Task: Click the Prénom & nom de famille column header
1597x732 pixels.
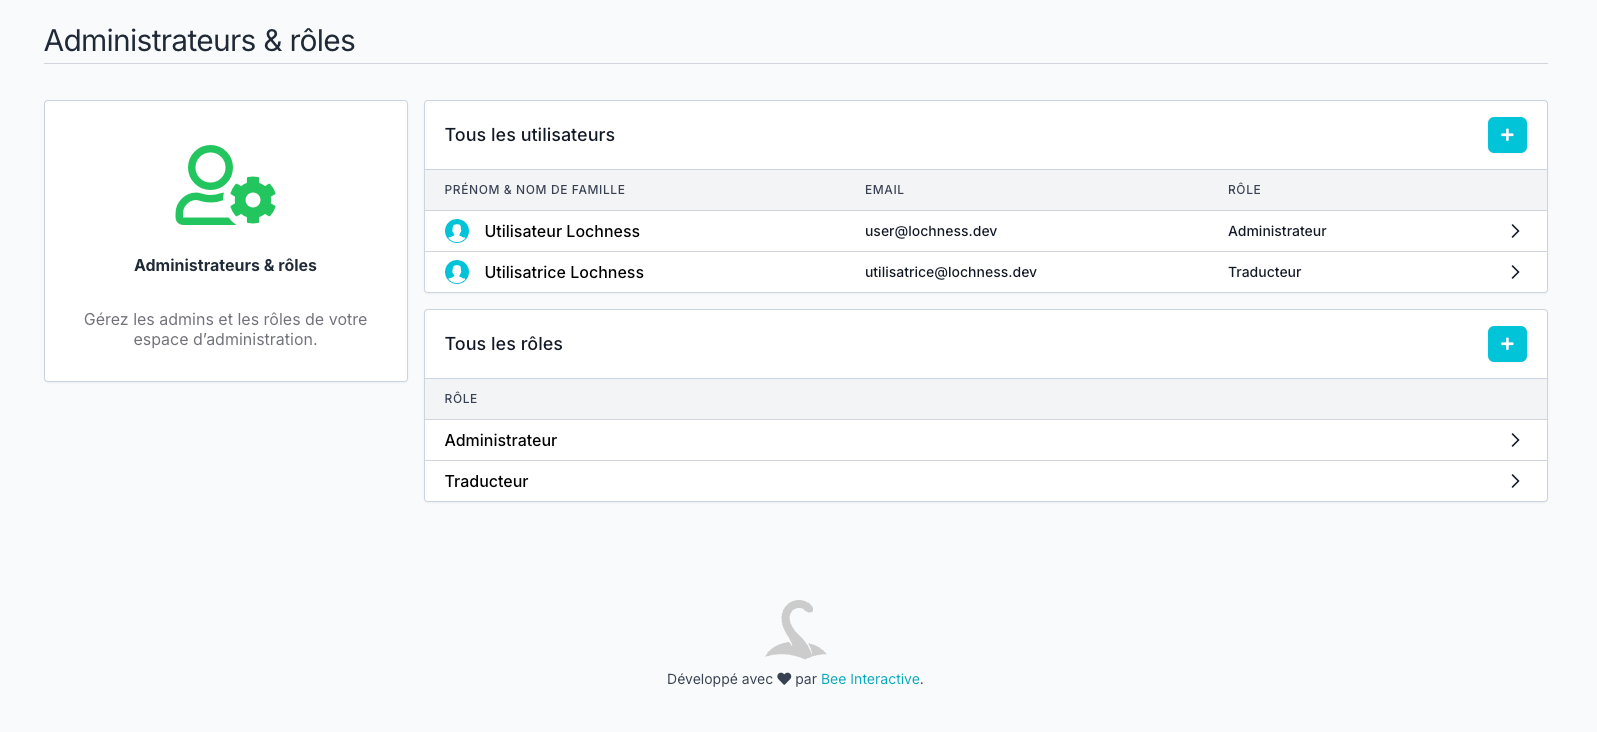Action: (534, 190)
